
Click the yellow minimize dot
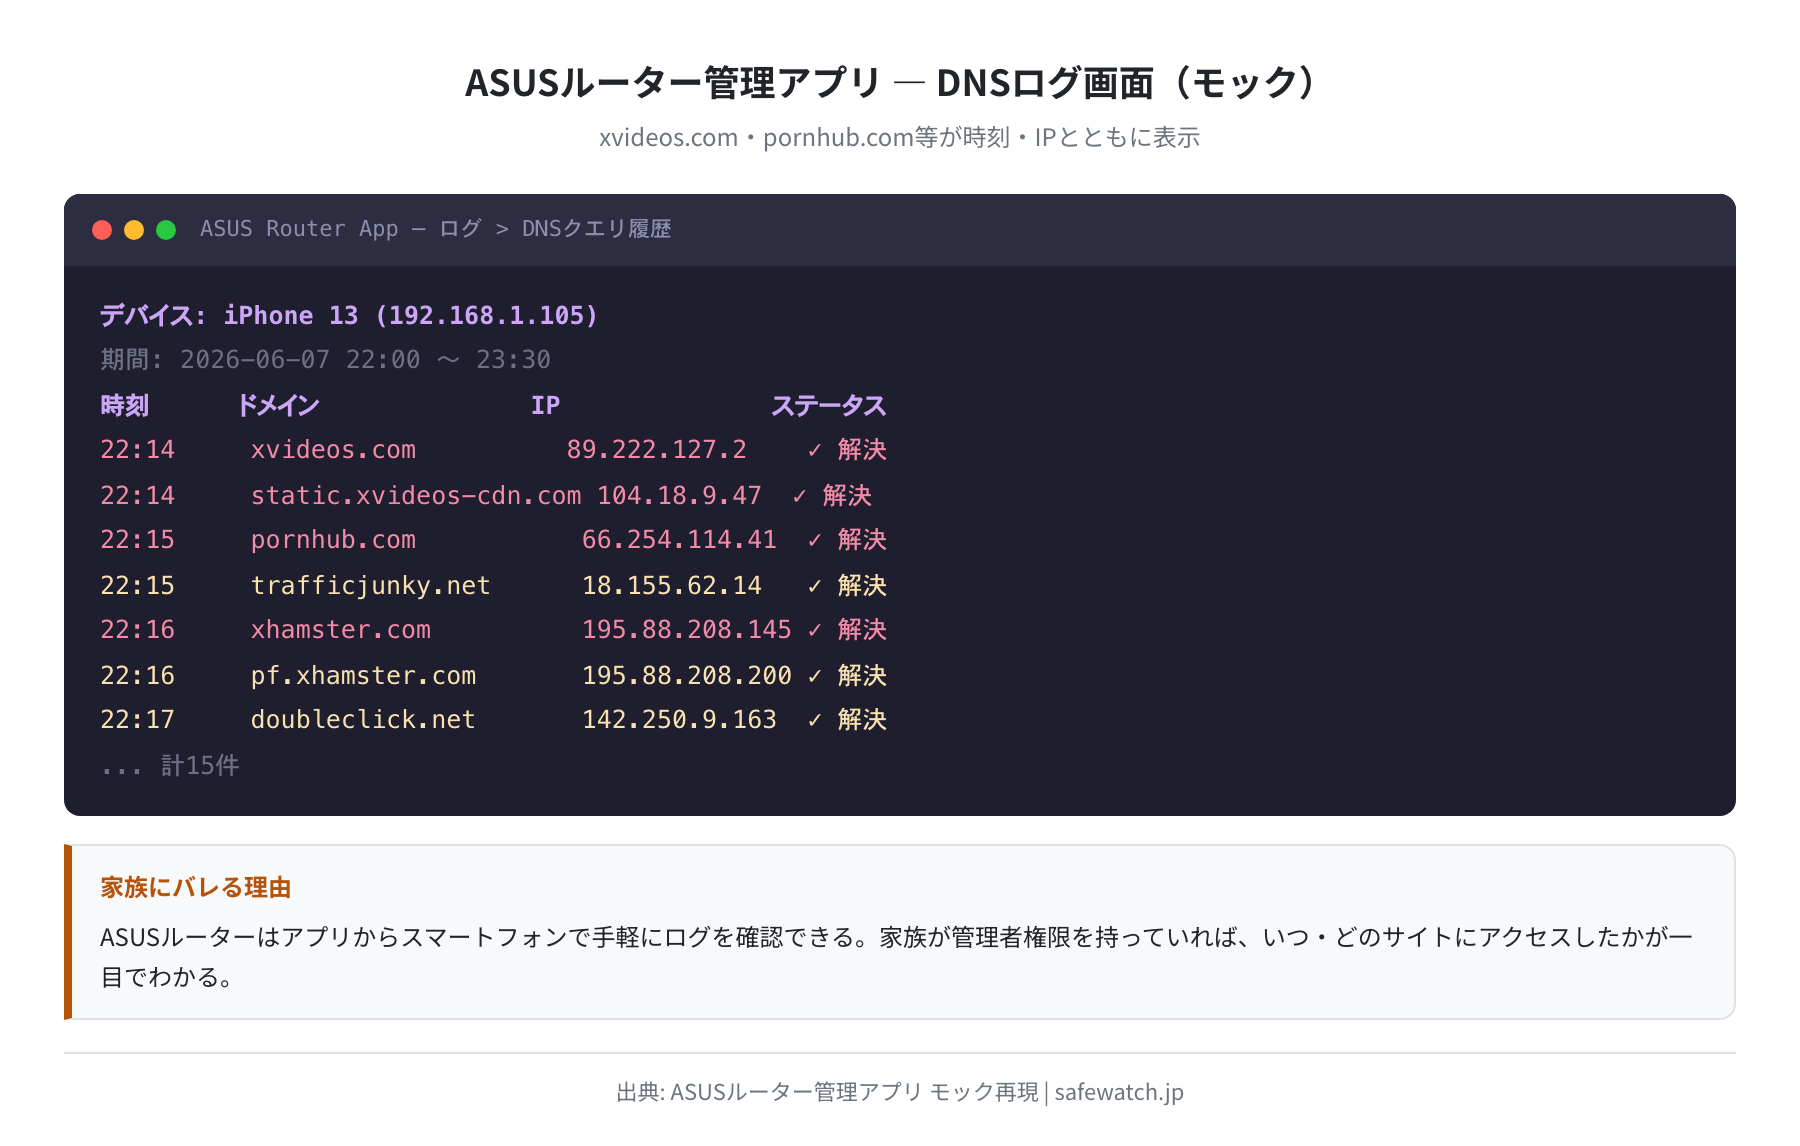[x=134, y=230]
